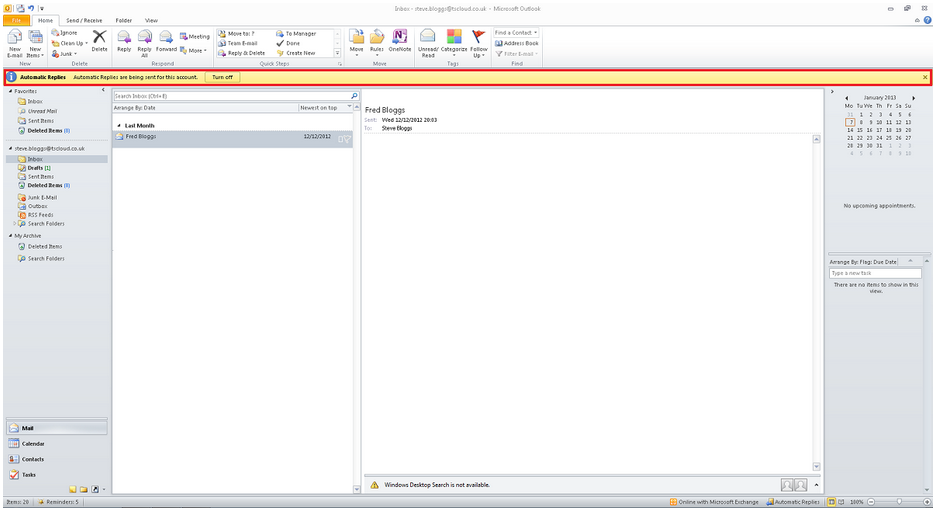The image size is (936, 511).
Task: Collapse the Favorites group
Action: [10, 91]
